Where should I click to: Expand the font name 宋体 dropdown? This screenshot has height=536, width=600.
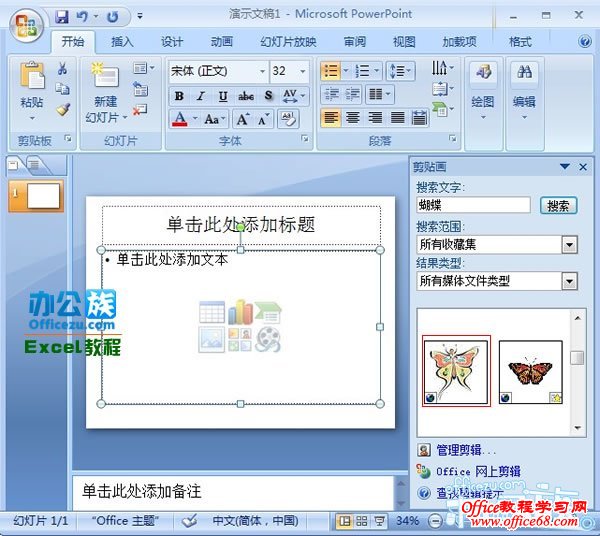pos(262,71)
